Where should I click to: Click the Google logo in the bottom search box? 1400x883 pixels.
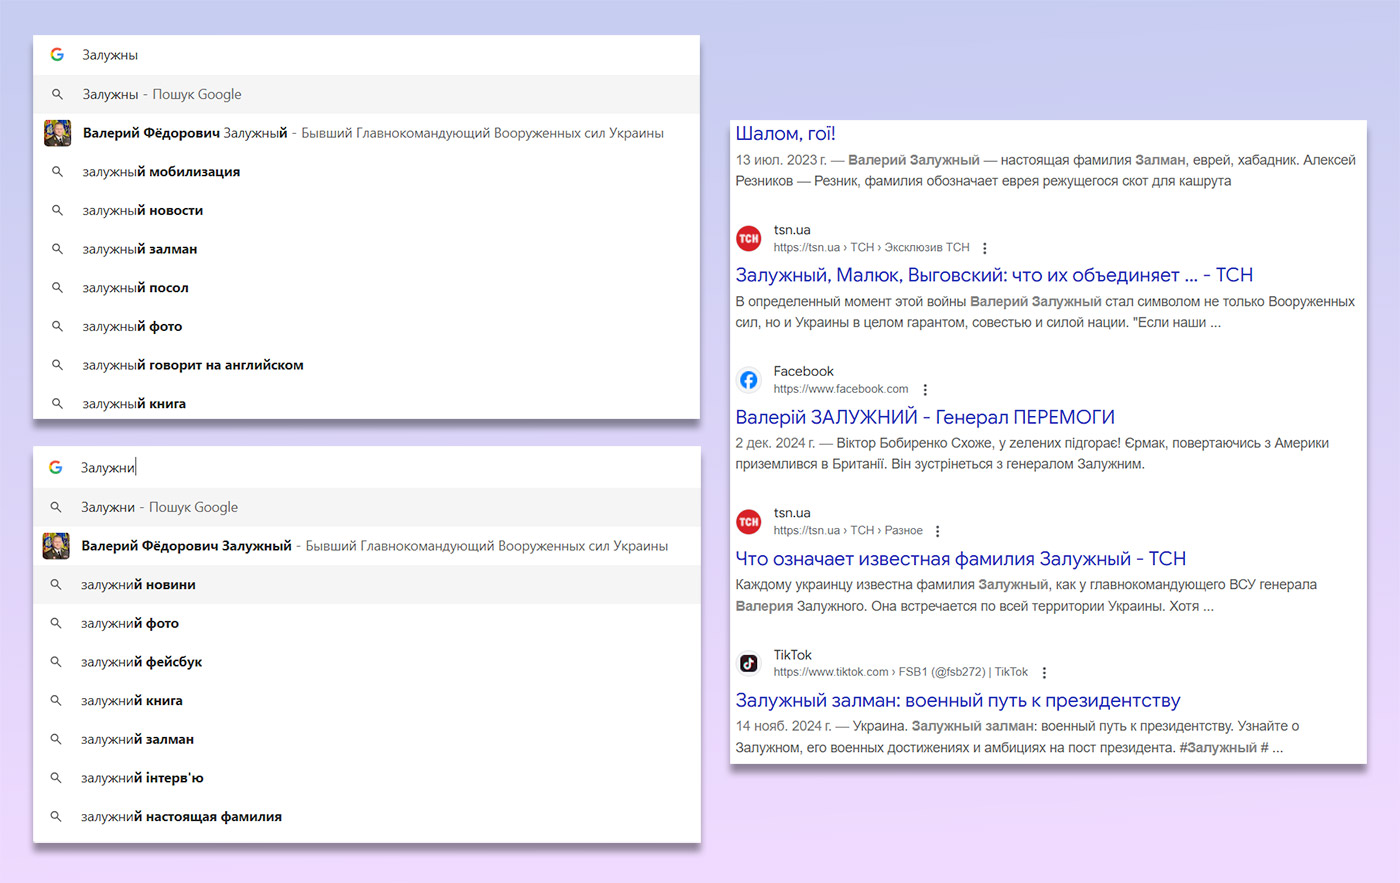pyautogui.click(x=56, y=467)
